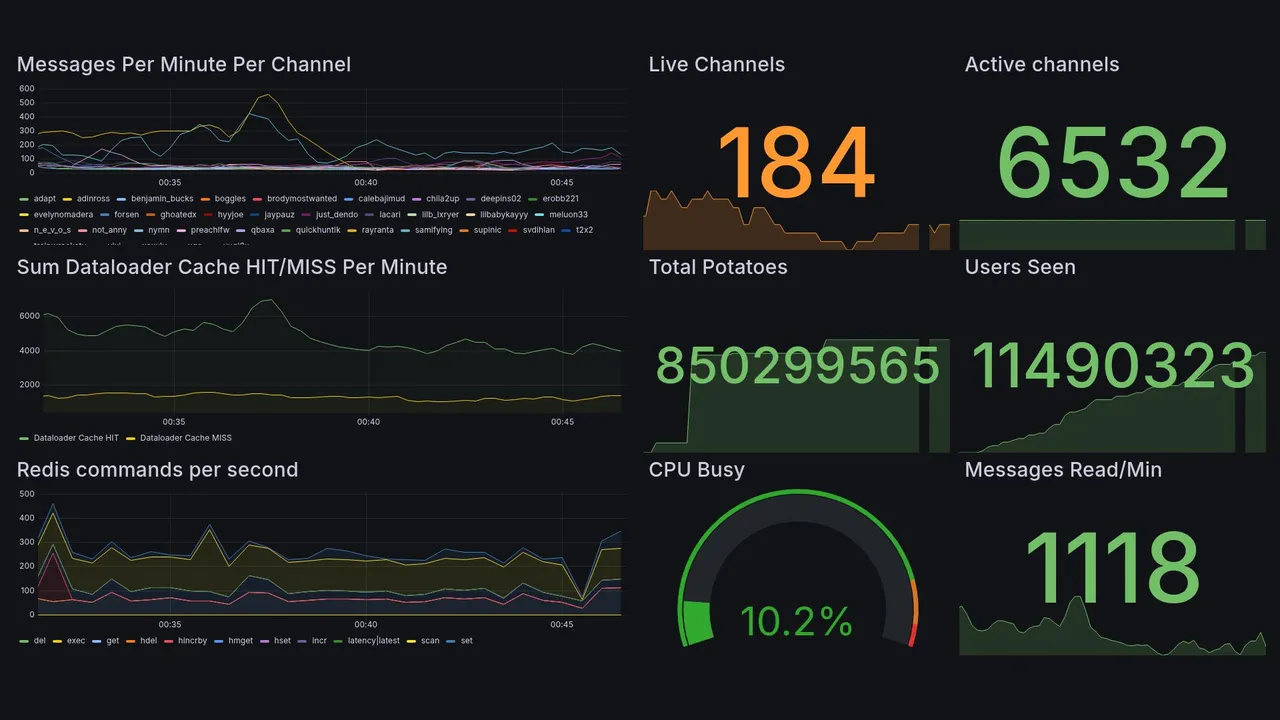Open the Sum Dataloader Cache HIT/MISS panel title menu
Screen dimensions: 1280x720
232,267
